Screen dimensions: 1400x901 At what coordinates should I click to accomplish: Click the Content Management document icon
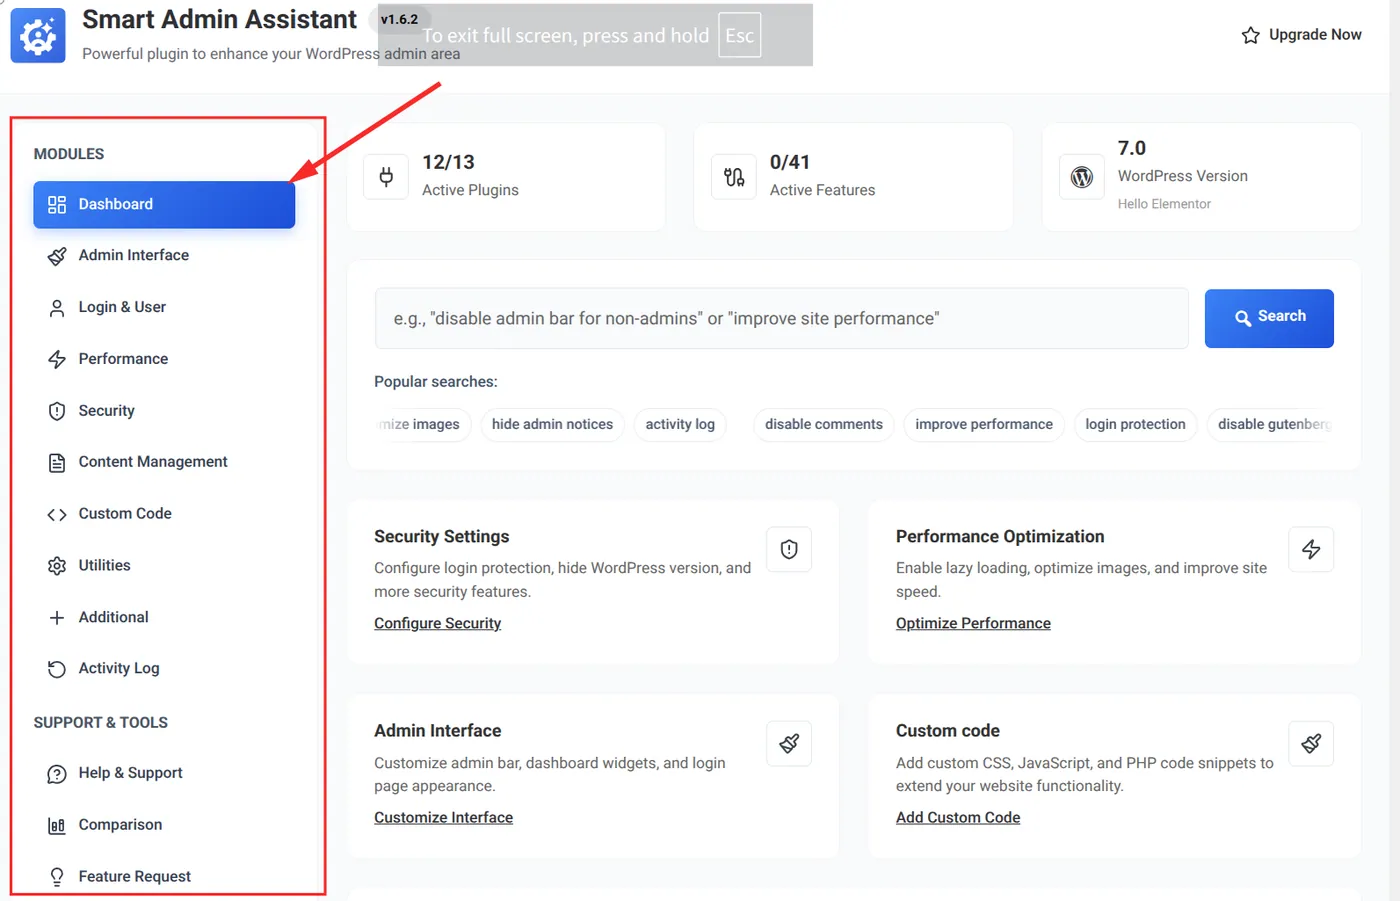[57, 462]
